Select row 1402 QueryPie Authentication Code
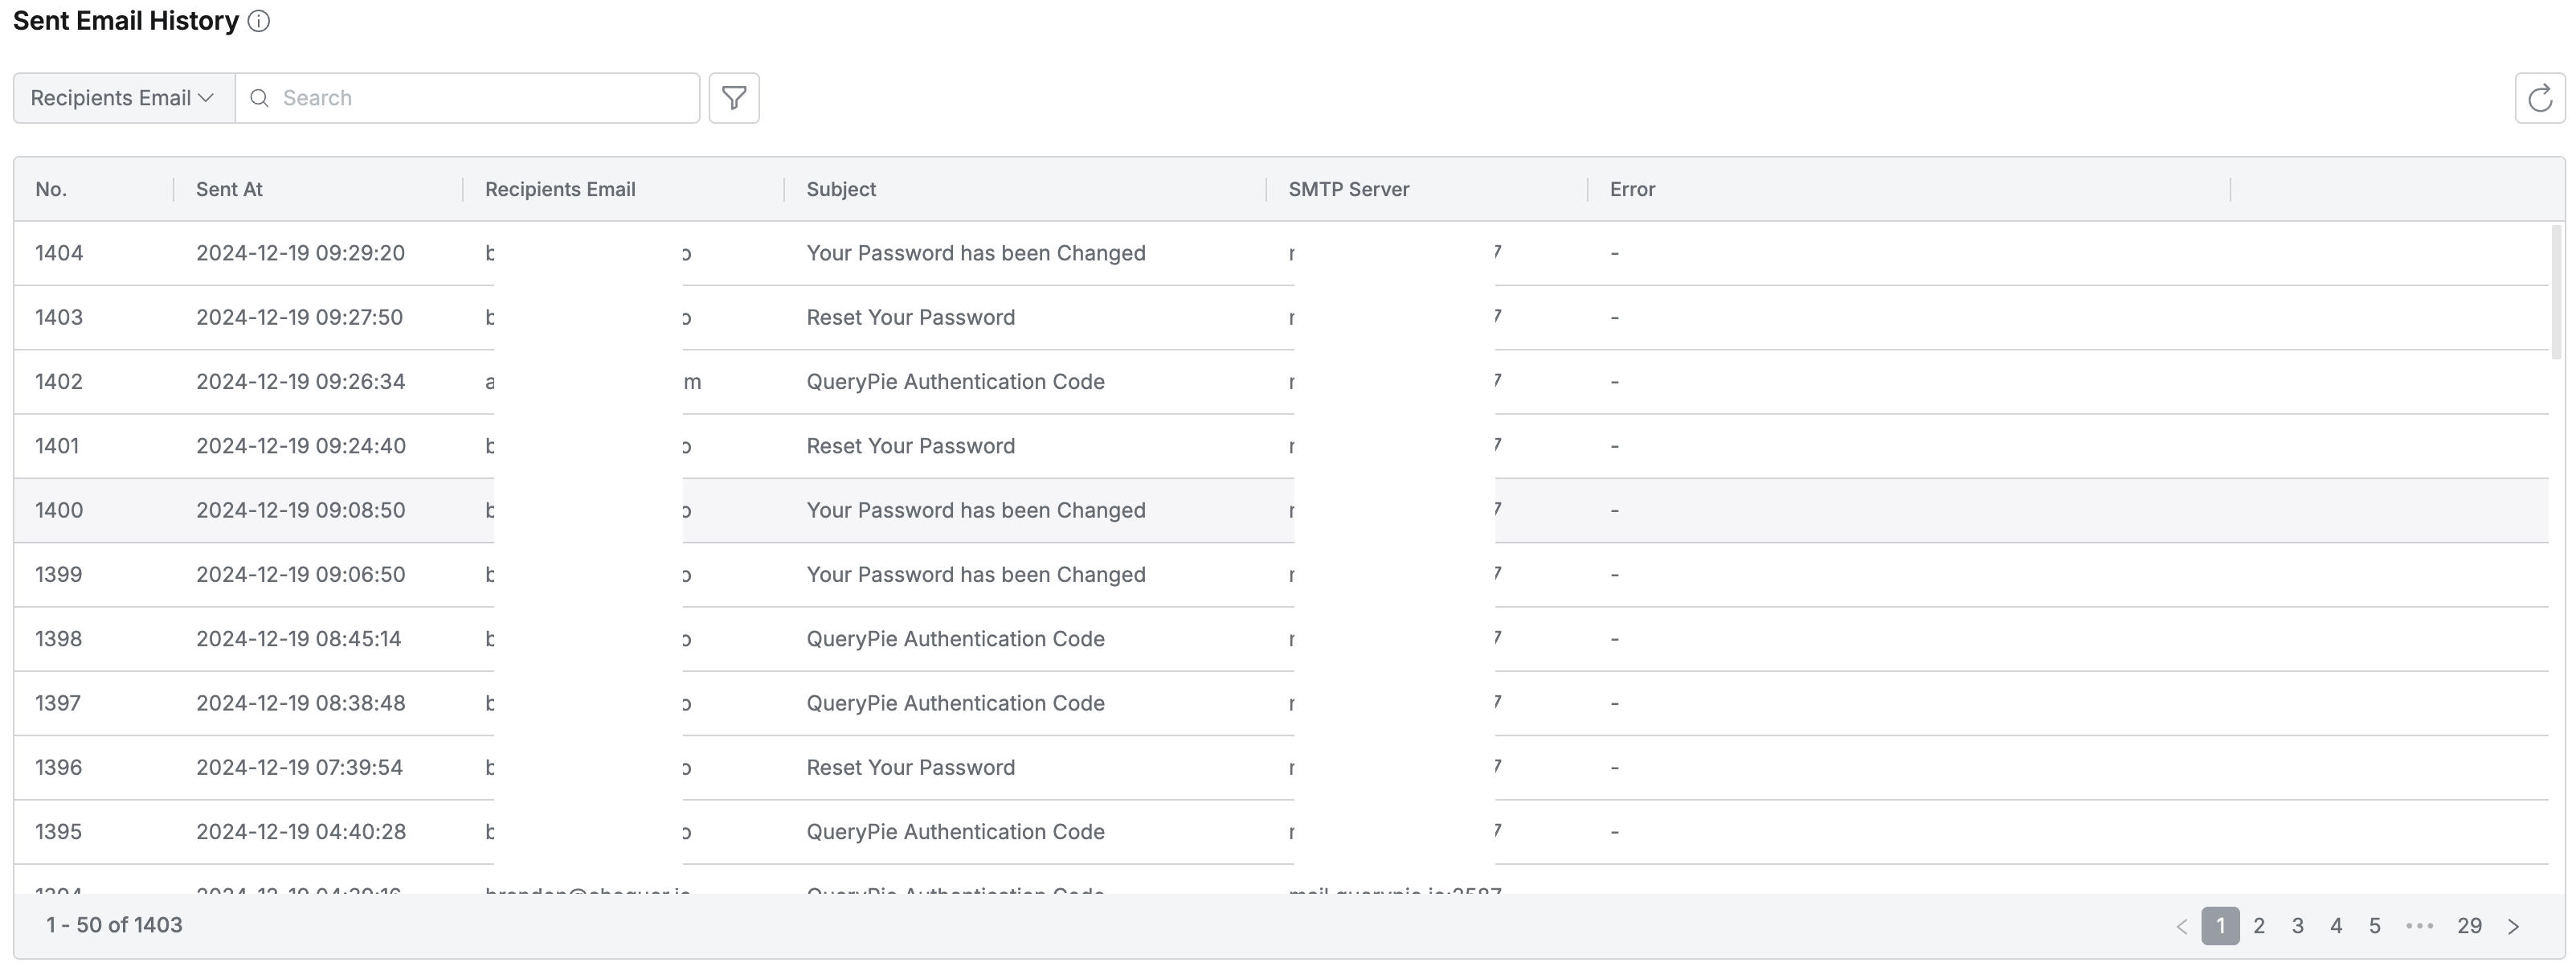The image size is (2576, 971). [x=955, y=382]
